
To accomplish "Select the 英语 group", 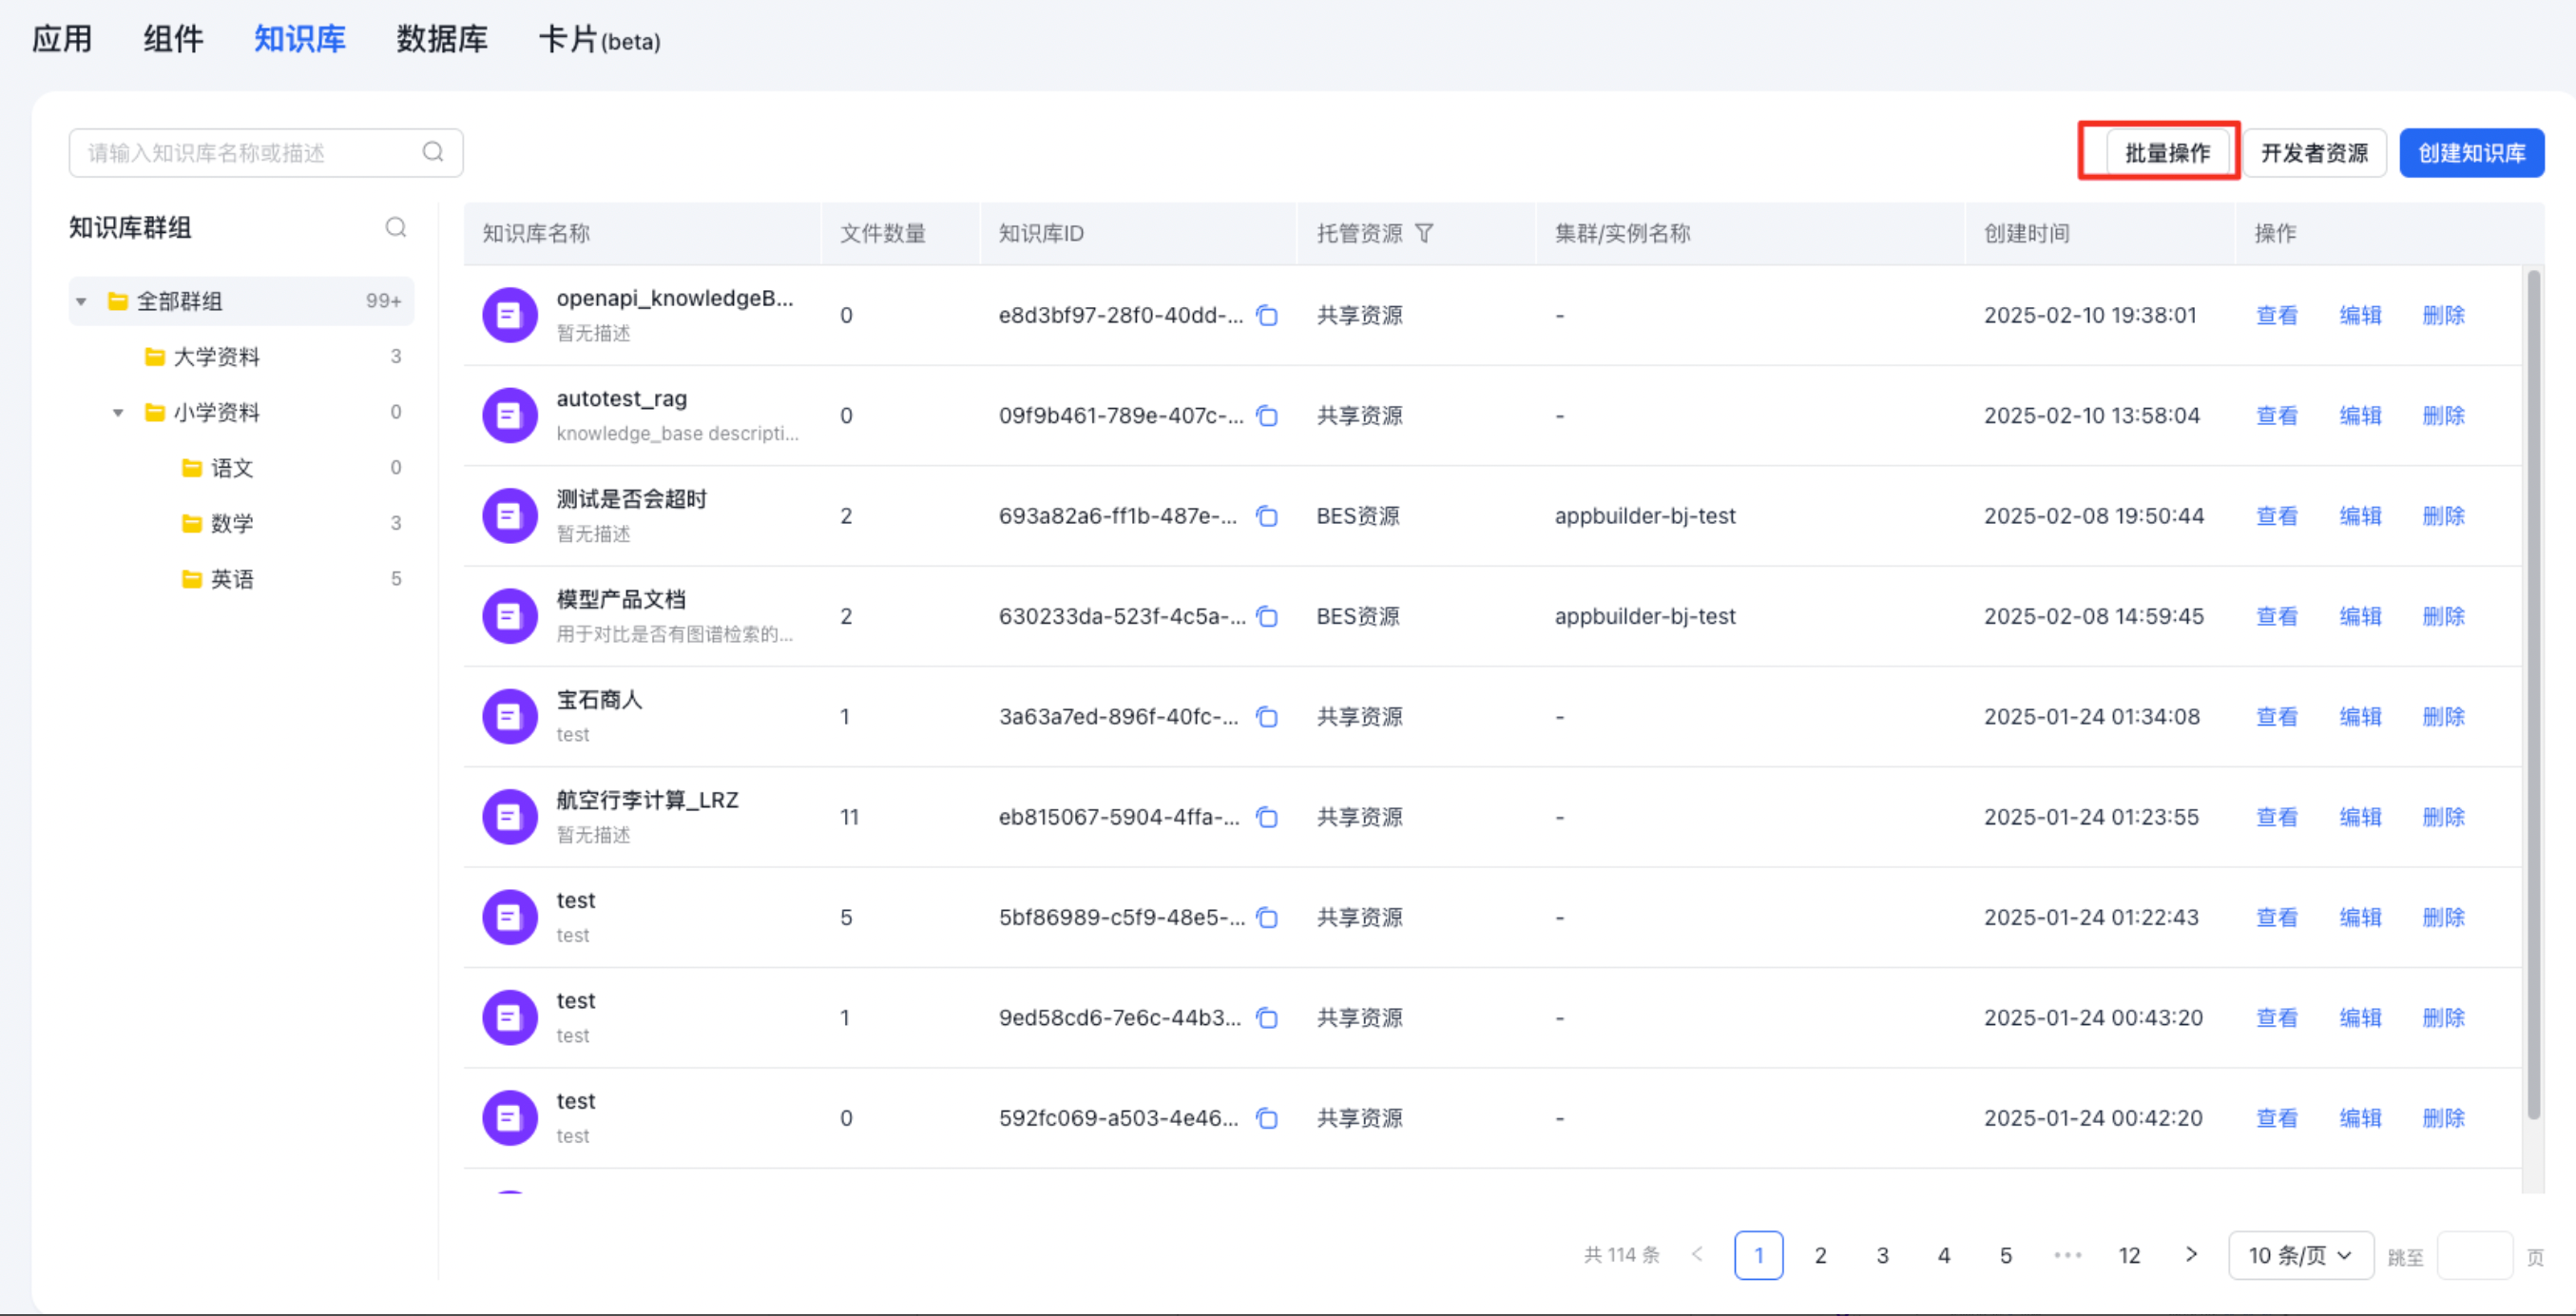I will pos(241,579).
